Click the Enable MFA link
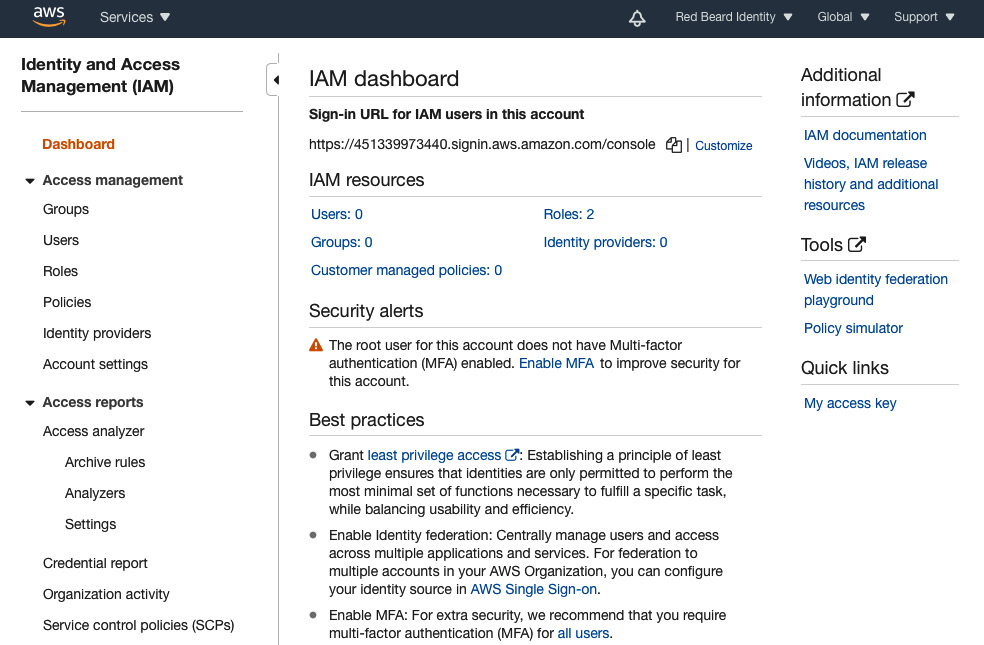The height and width of the screenshot is (645, 984). pyautogui.click(x=556, y=363)
